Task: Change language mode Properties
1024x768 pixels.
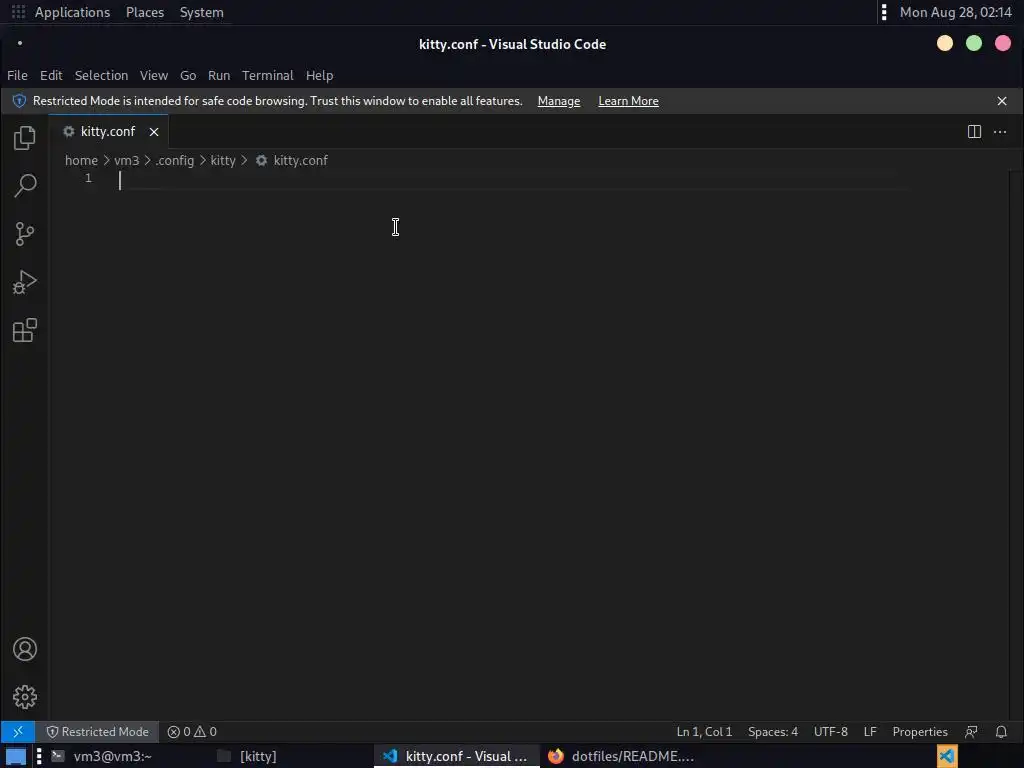Action: click(x=920, y=732)
